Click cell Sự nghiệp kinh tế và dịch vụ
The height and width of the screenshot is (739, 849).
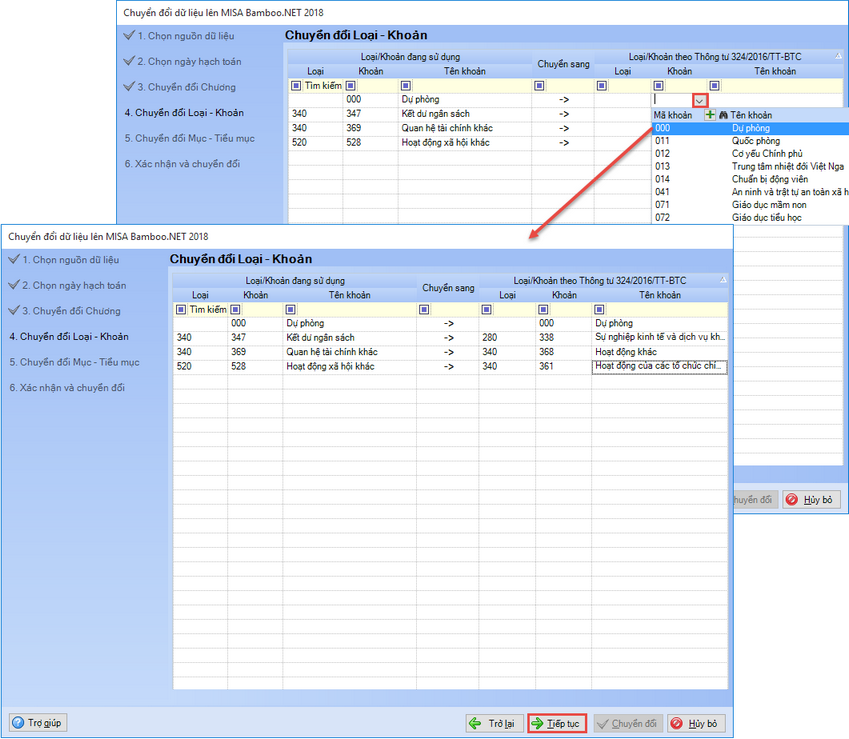[x=659, y=337]
